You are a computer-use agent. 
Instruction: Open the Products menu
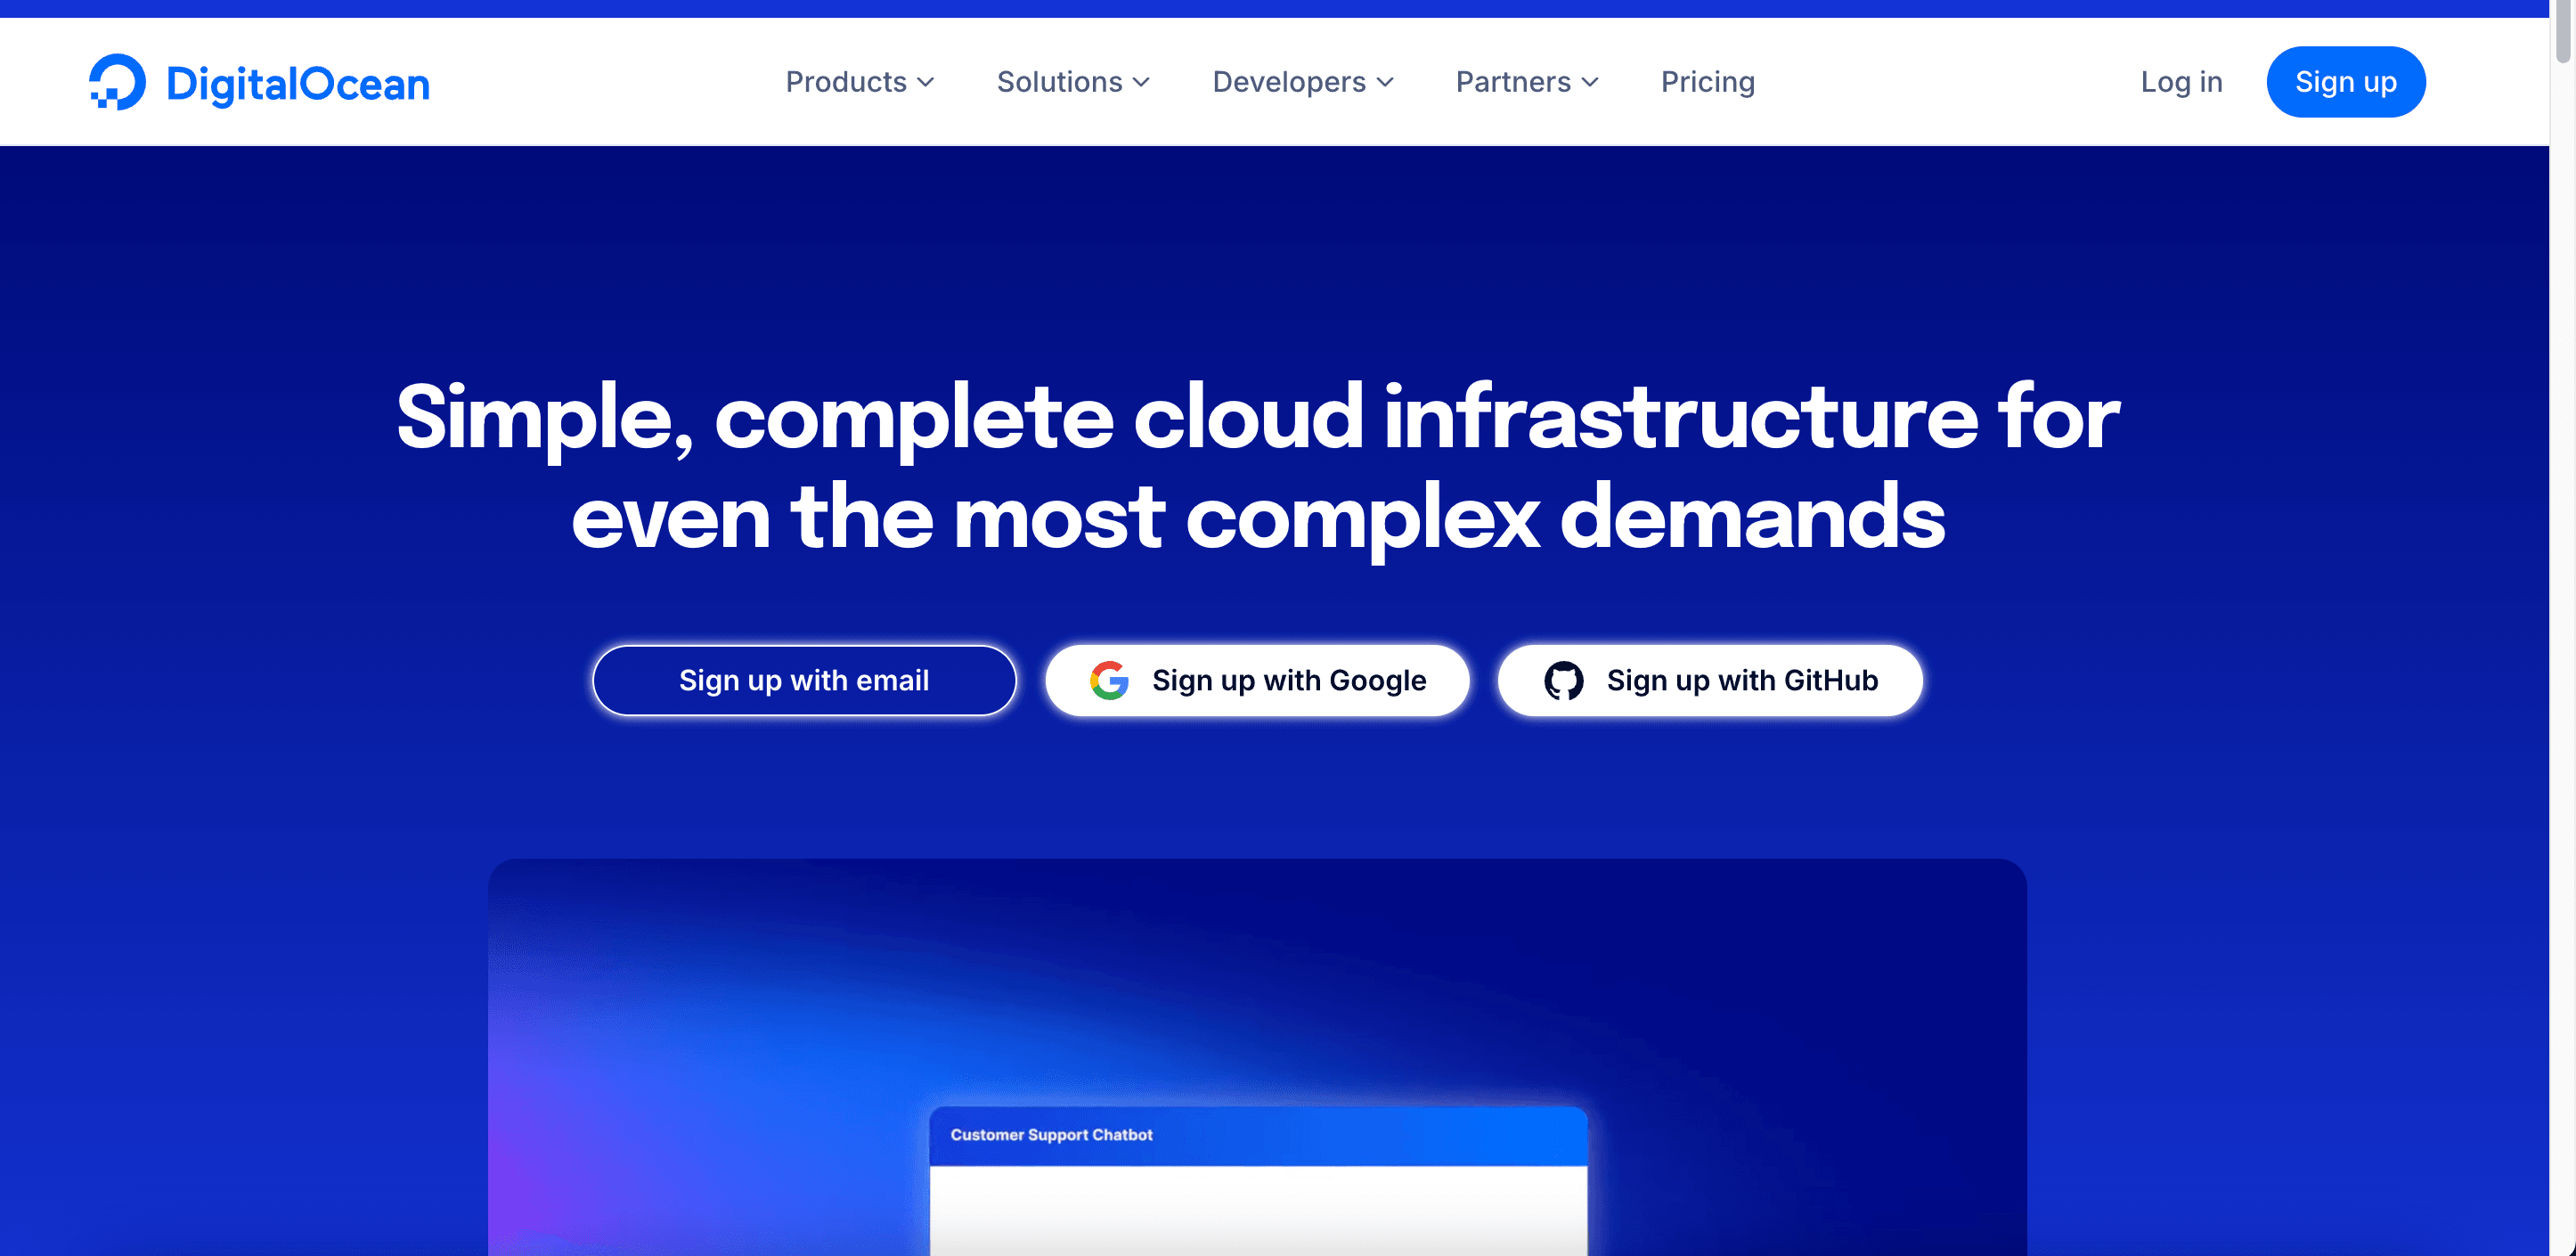pos(860,82)
